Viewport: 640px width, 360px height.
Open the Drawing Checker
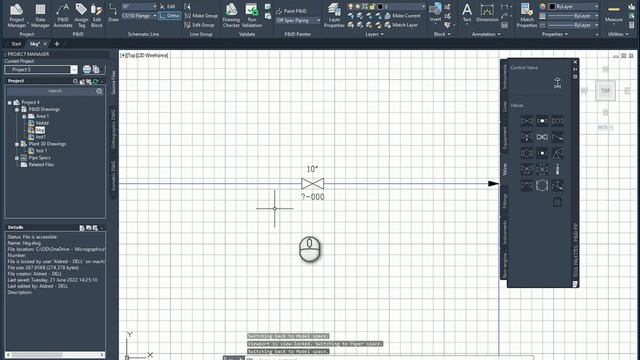tap(231, 16)
